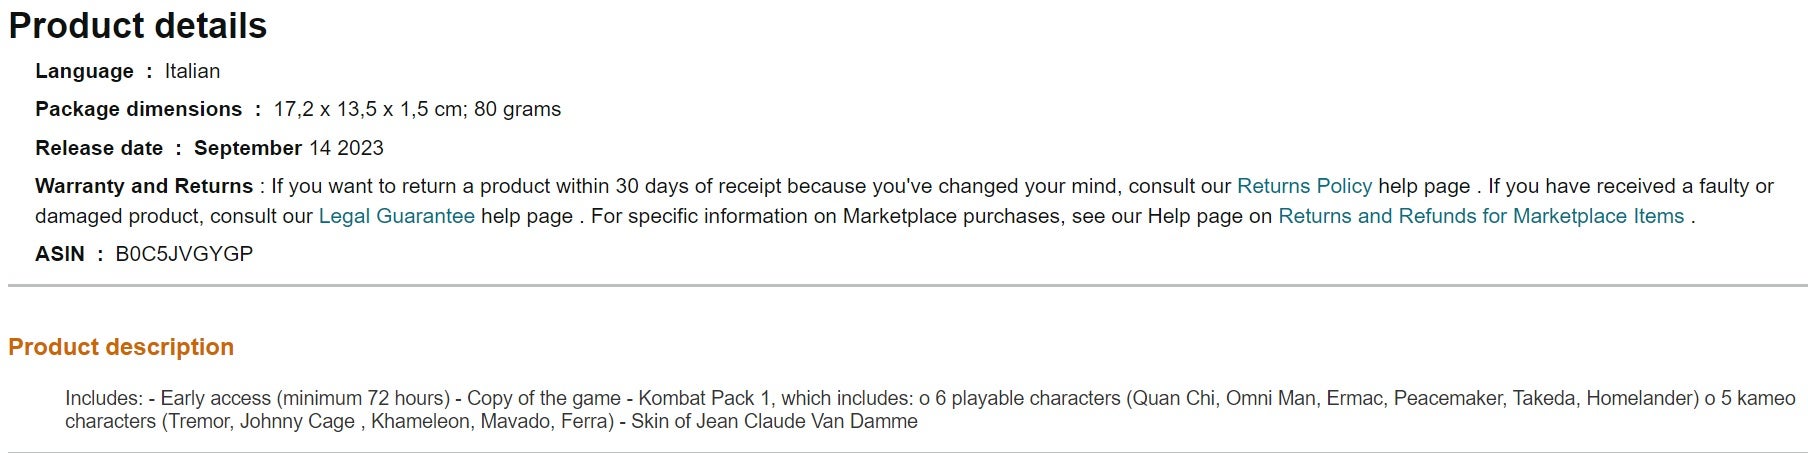This screenshot has height=453, width=1808.
Task: Click the Package dimensions label
Action: coord(138,109)
